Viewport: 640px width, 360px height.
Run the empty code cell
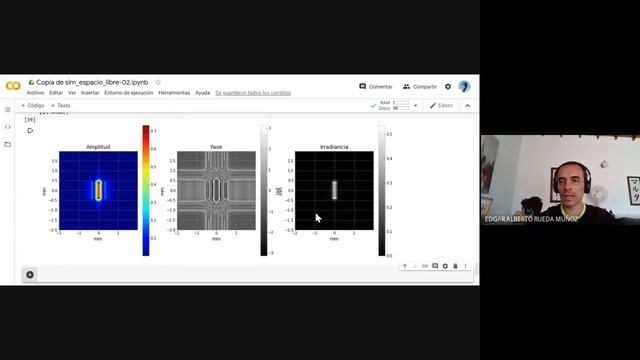coord(30,275)
